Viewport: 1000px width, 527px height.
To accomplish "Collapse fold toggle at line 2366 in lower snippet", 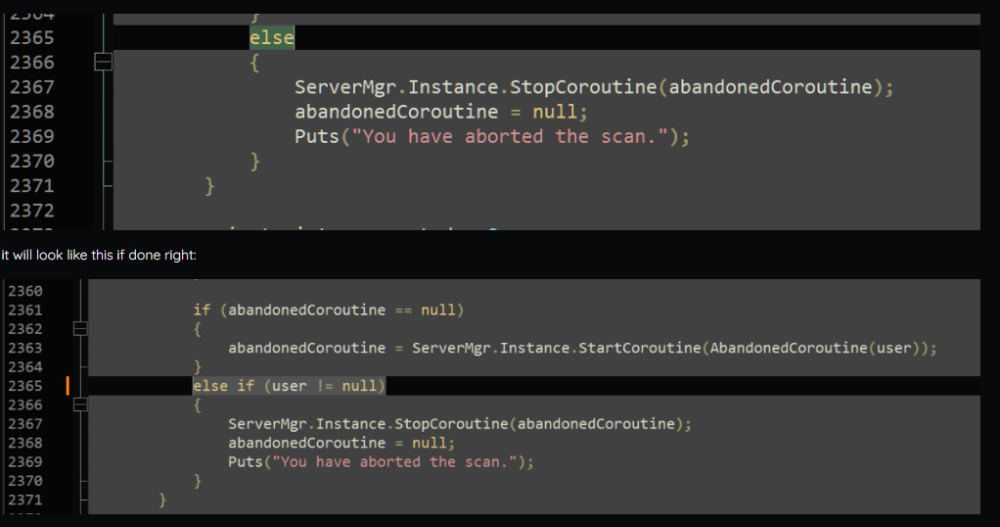I will coord(80,404).
